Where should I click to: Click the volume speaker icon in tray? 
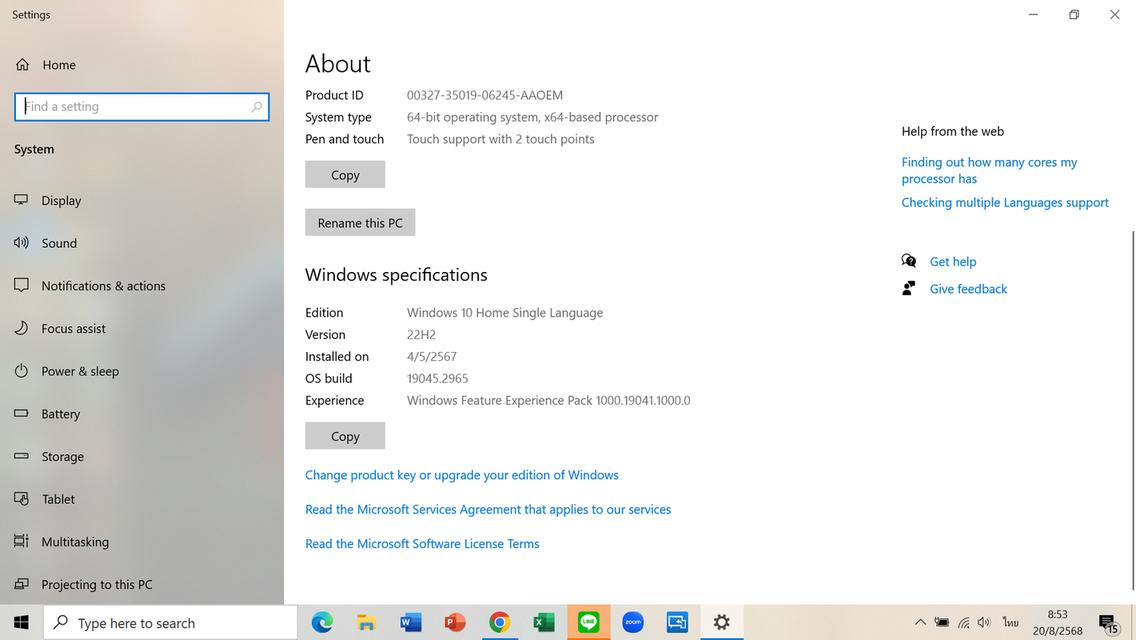(984, 623)
